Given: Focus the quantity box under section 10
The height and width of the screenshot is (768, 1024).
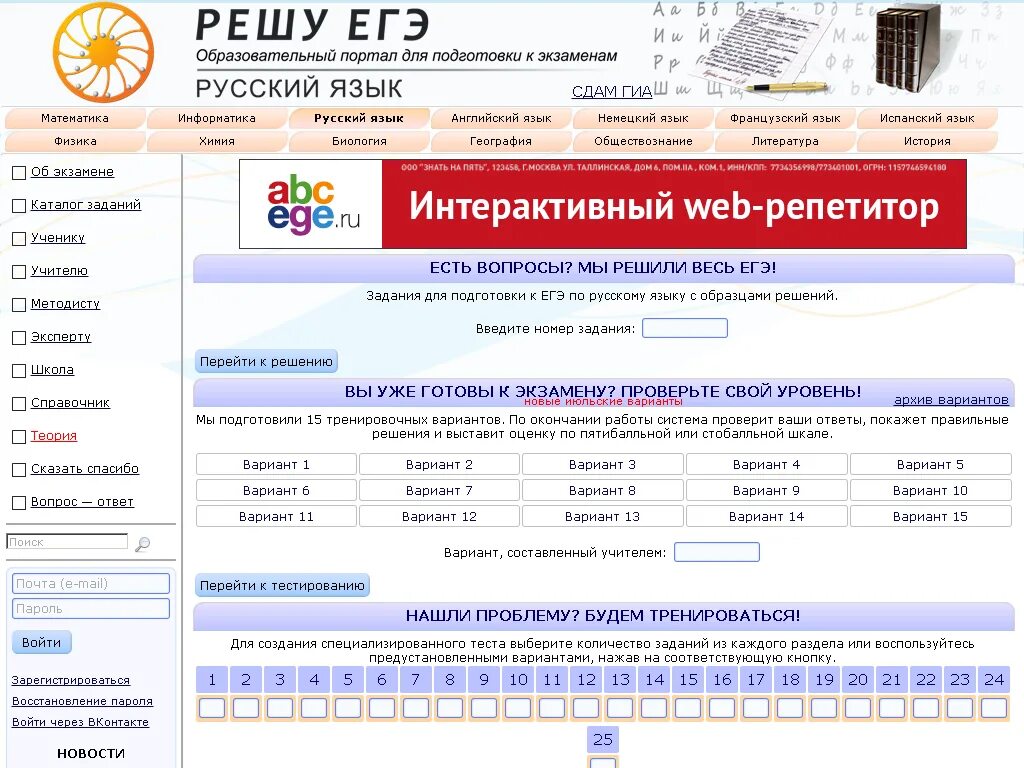Looking at the screenshot, I should pos(518,708).
